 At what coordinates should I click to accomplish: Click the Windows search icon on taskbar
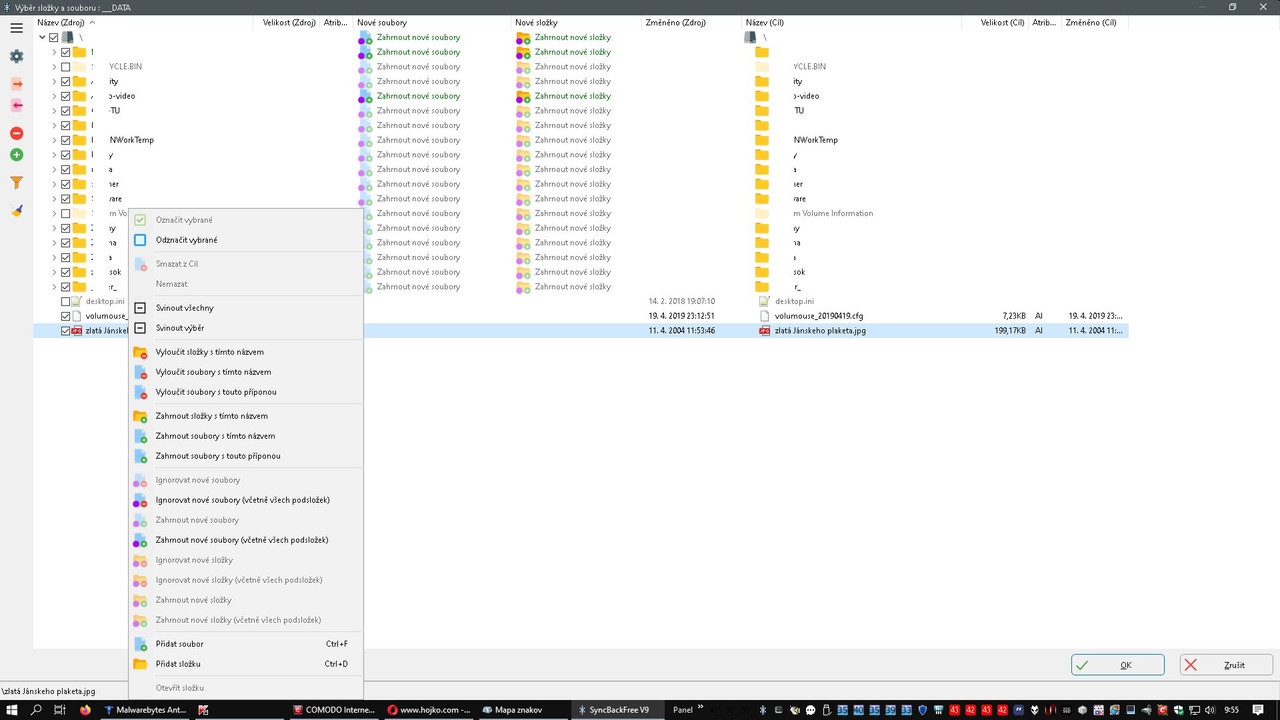click(x=37, y=710)
